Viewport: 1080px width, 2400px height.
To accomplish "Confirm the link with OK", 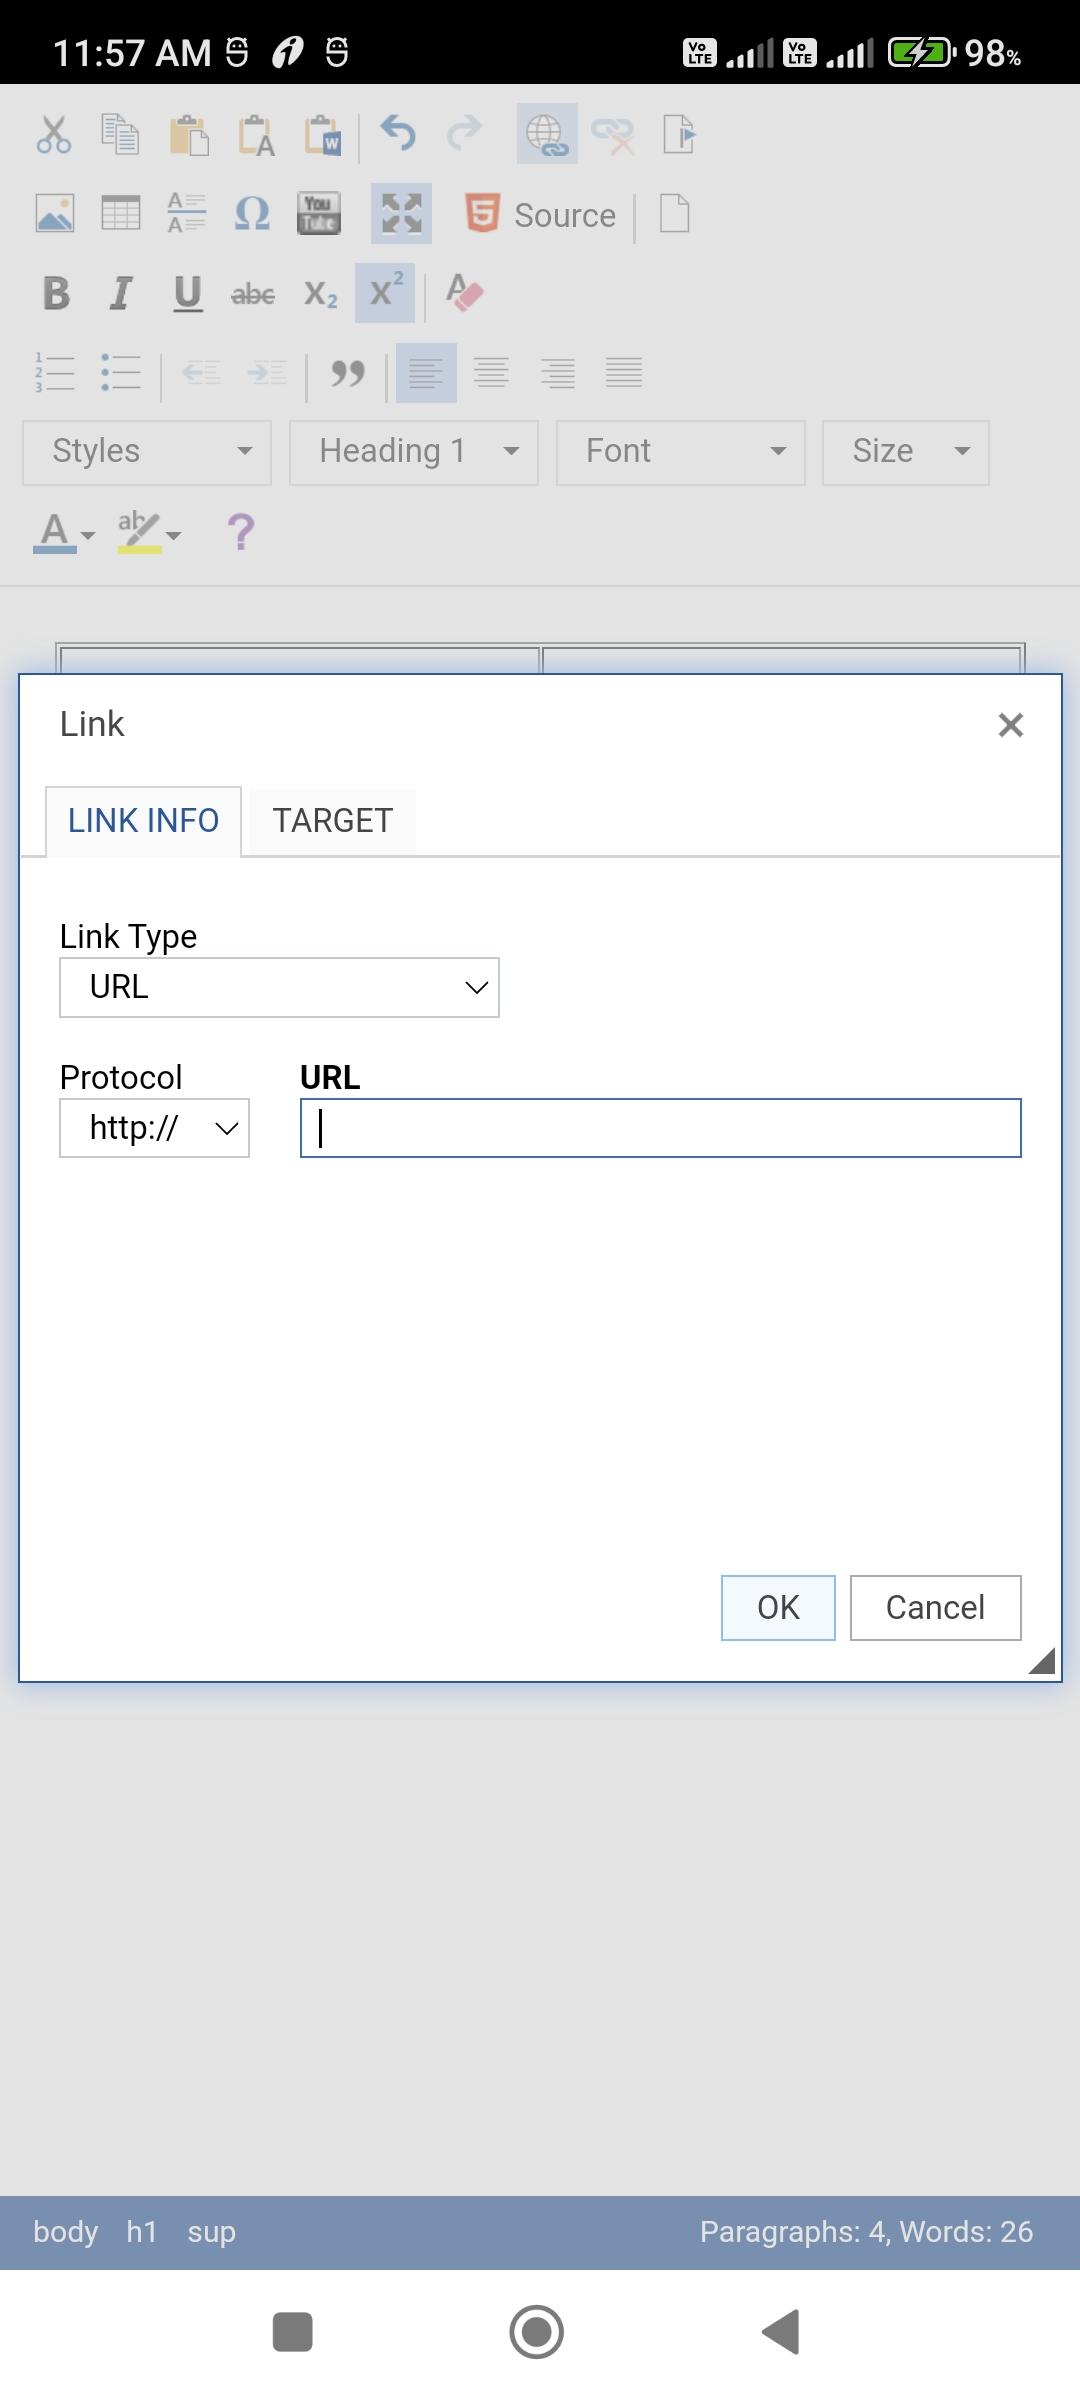I will tap(778, 1608).
